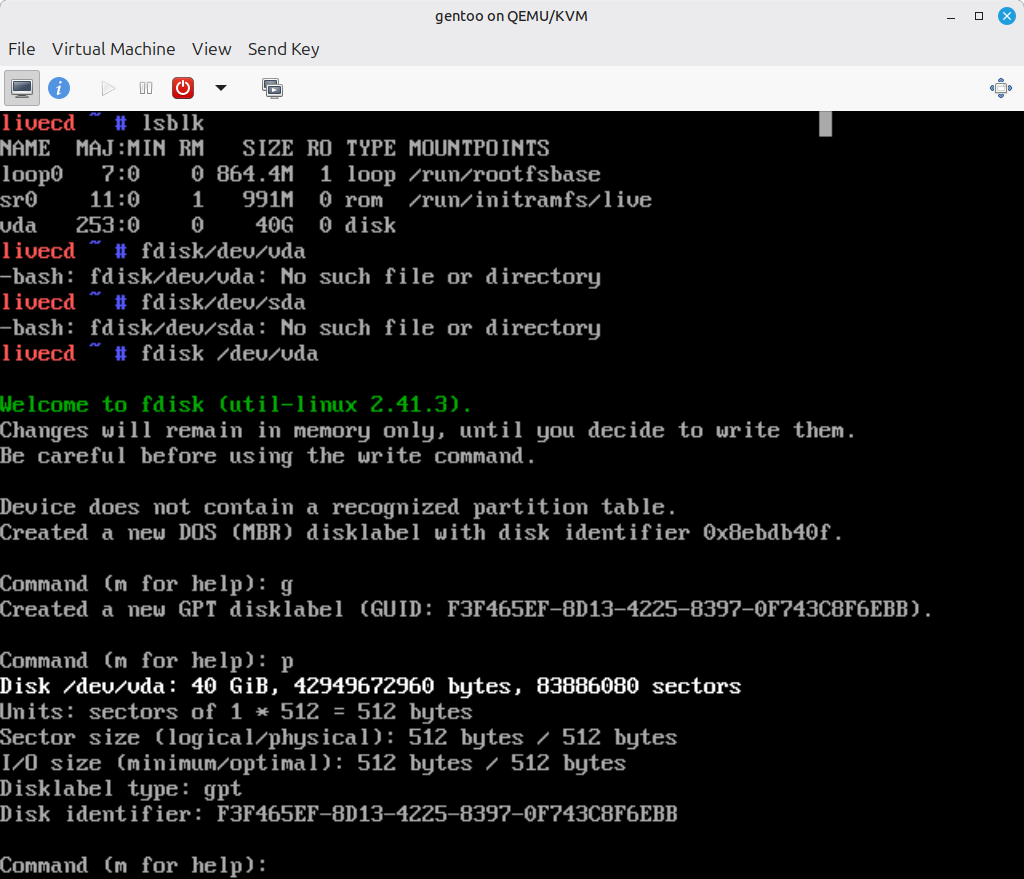
Task: Expand the shutdown options dropdown arrow
Action: [x=221, y=88]
